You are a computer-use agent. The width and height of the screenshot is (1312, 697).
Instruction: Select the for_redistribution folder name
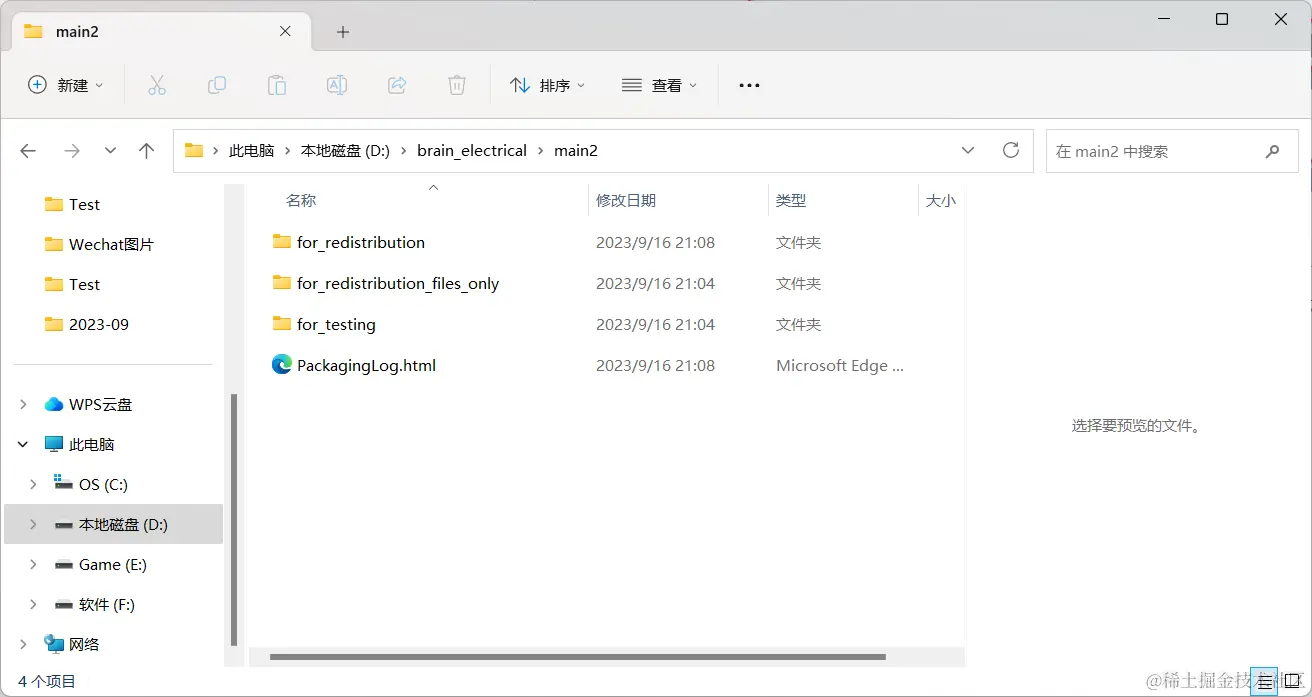click(361, 243)
